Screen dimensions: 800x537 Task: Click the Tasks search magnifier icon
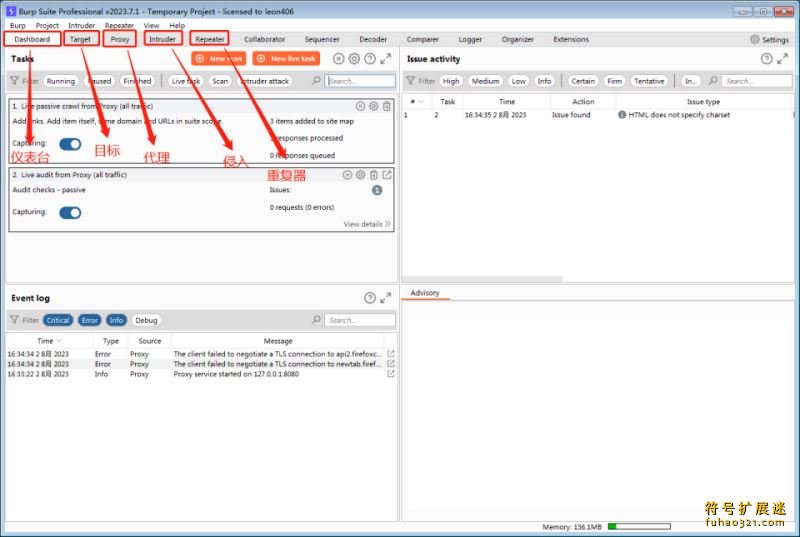pyautogui.click(x=316, y=81)
